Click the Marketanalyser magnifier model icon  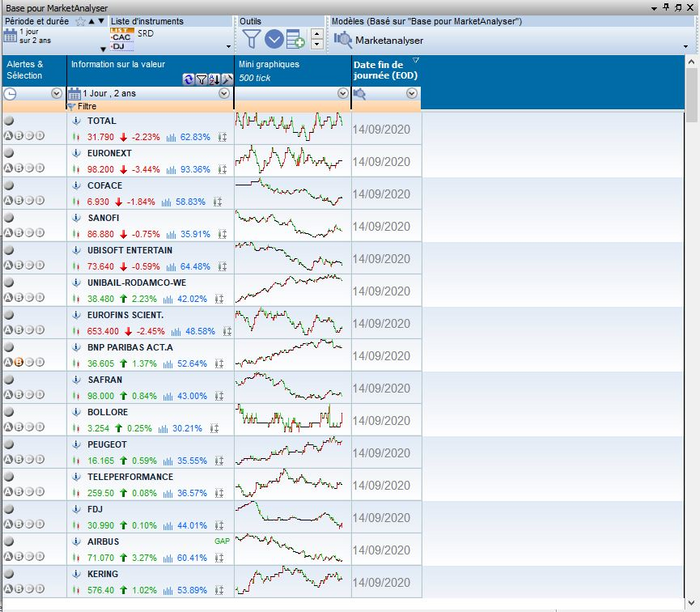(x=343, y=40)
